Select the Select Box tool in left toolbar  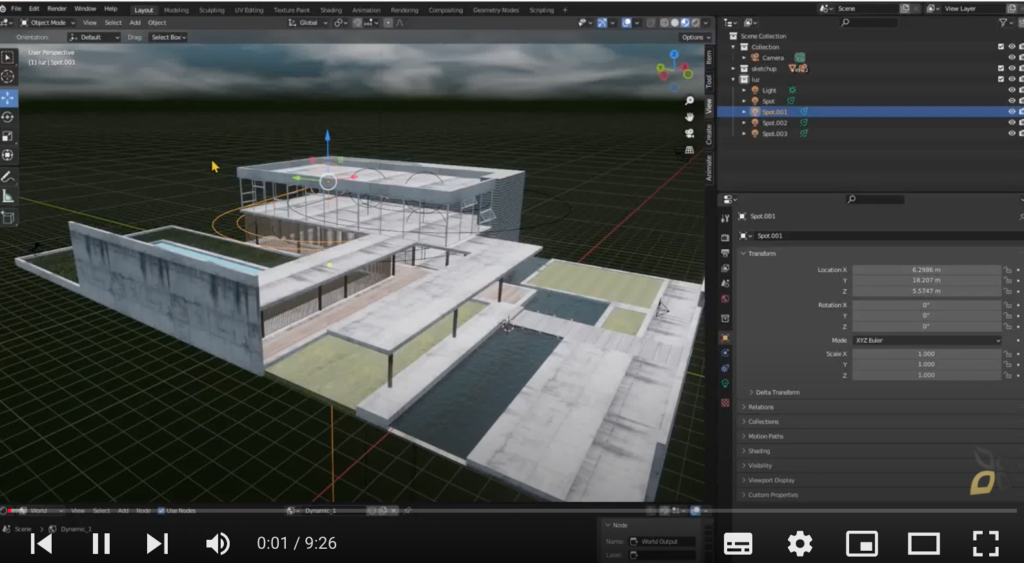pos(8,57)
